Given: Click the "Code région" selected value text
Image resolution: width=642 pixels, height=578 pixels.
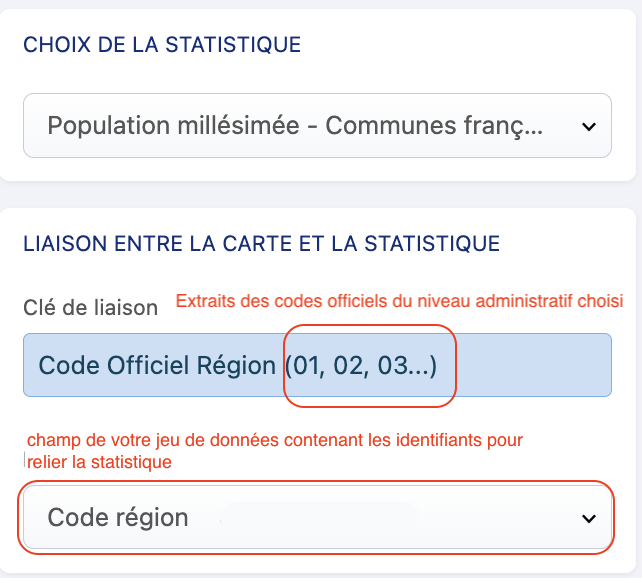Looking at the screenshot, I should coord(118,517).
